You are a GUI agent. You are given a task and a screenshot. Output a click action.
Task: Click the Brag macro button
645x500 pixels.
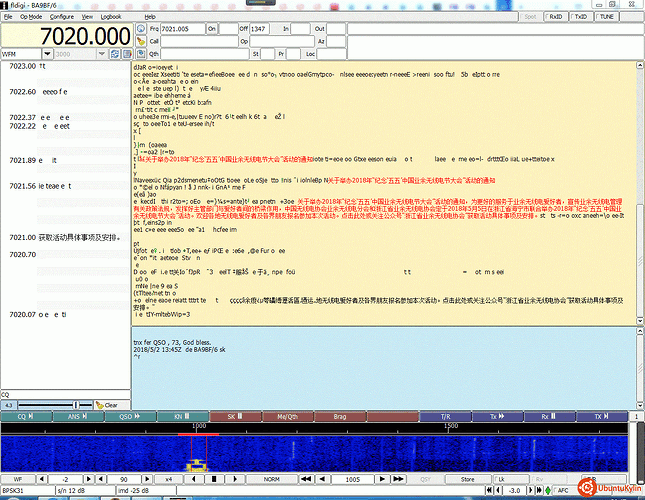pyautogui.click(x=340, y=416)
